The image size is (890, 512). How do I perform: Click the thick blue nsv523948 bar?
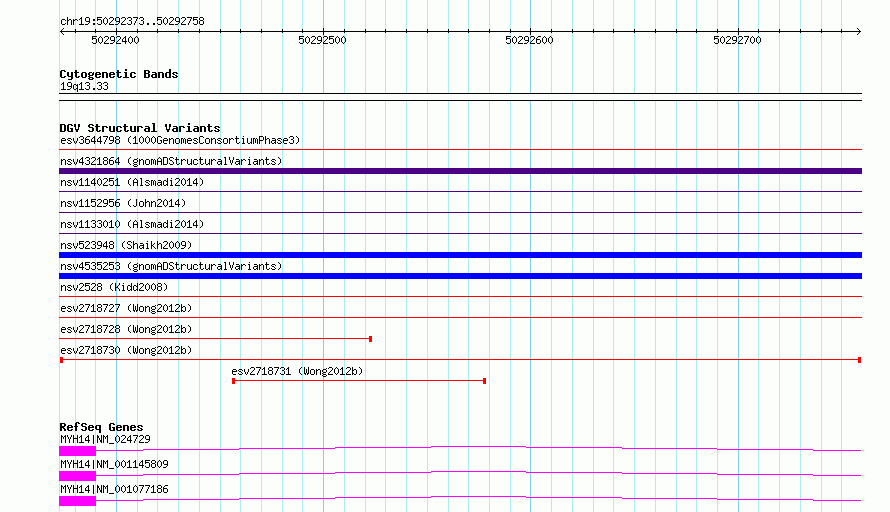[x=460, y=255]
